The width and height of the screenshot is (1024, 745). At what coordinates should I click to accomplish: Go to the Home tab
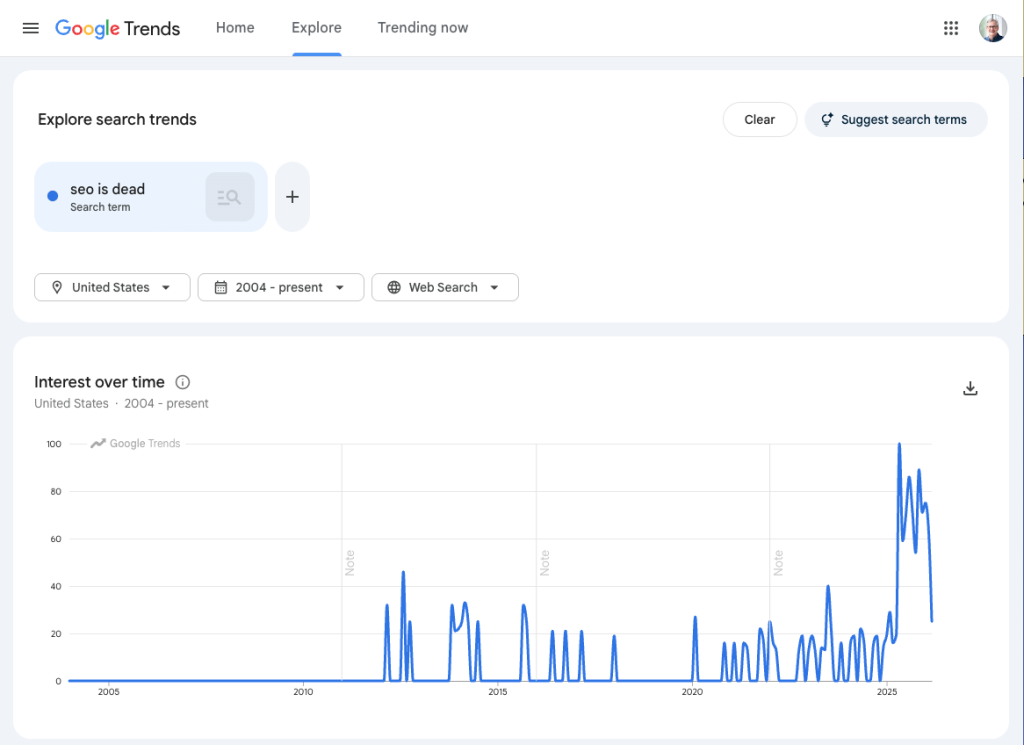235,28
